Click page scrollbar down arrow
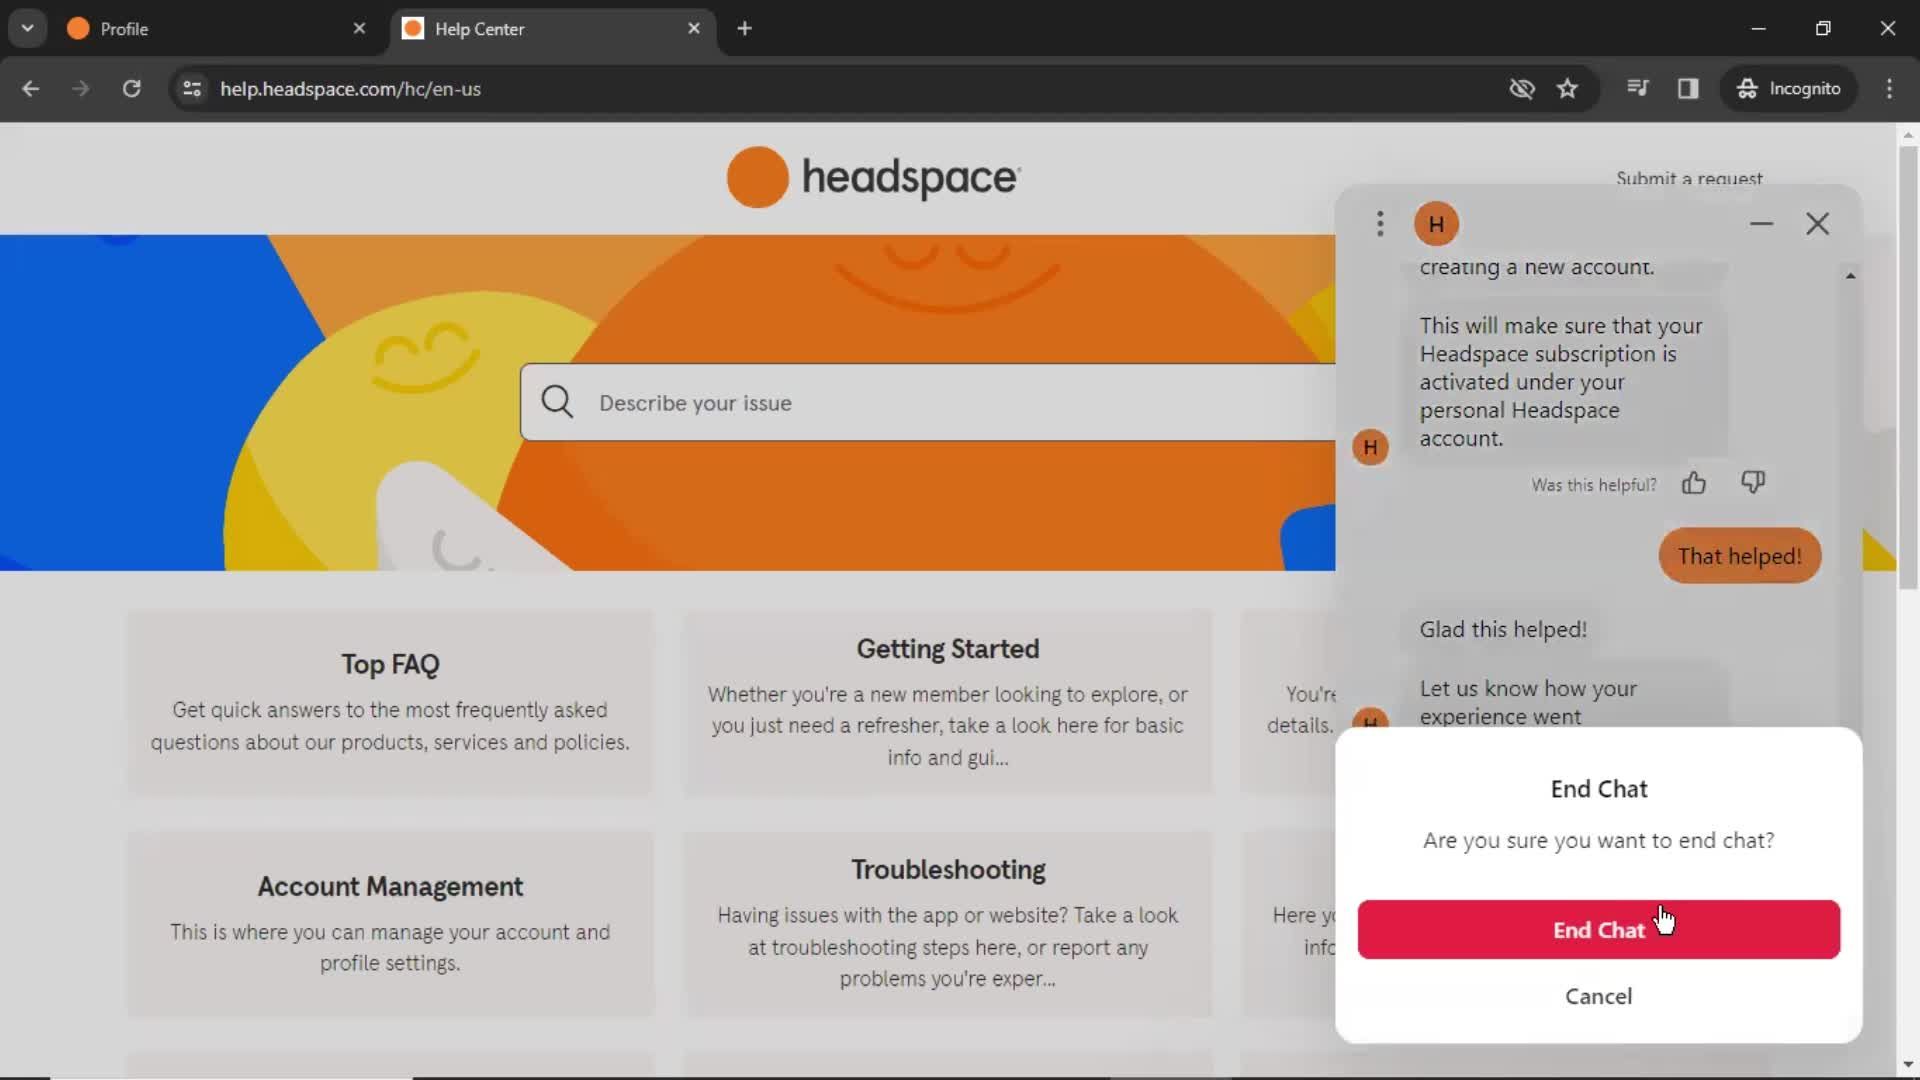Image resolution: width=1920 pixels, height=1080 pixels. 1908,1065
